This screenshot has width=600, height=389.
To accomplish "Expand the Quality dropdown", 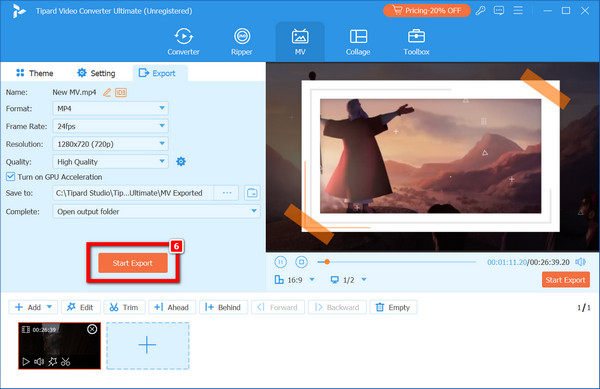I will point(110,162).
